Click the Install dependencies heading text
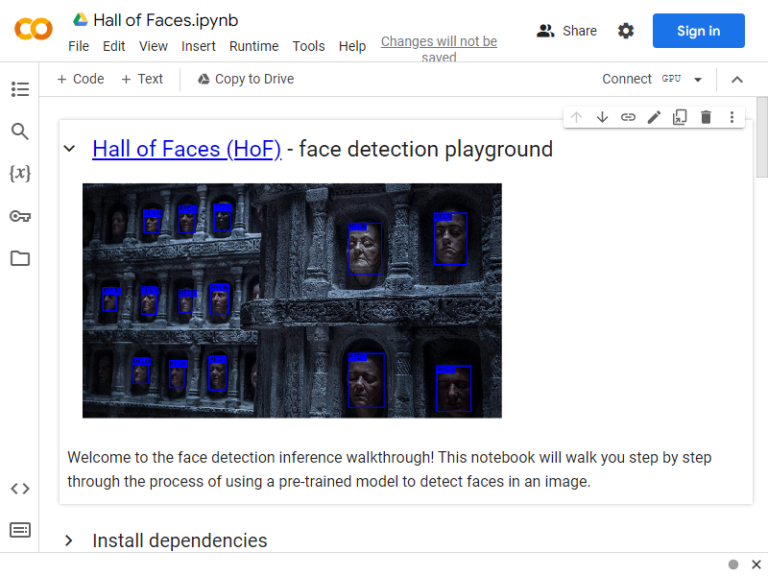Image resolution: width=768 pixels, height=576 pixels. [x=180, y=541]
